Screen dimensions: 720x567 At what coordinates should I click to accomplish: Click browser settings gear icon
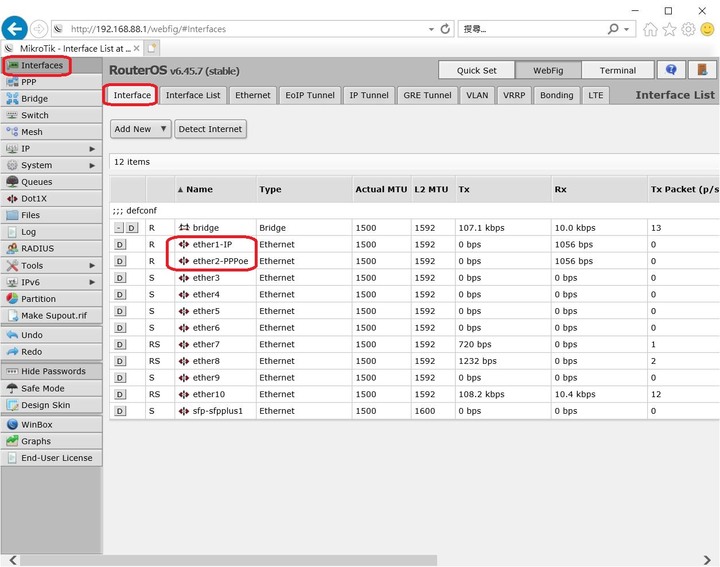pos(688,29)
